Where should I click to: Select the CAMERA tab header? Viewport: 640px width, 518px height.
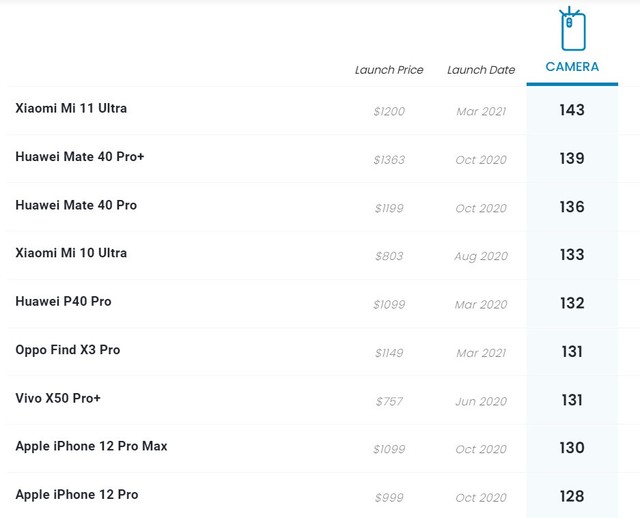click(572, 67)
